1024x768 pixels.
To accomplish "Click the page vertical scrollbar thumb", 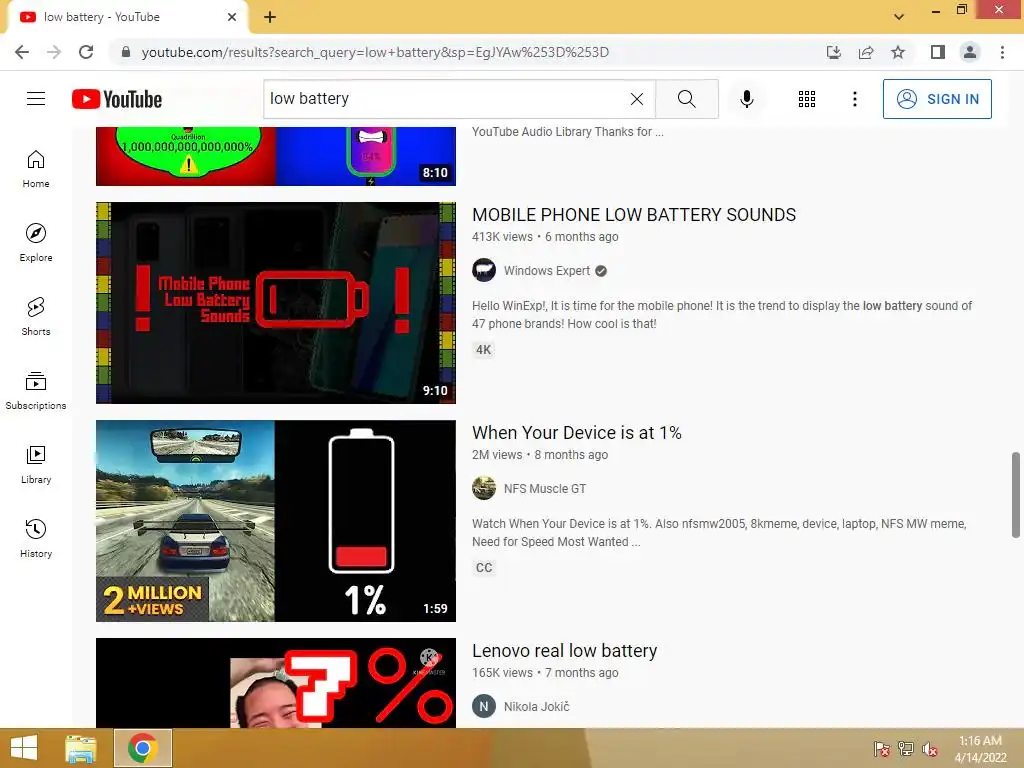I will (1015, 494).
